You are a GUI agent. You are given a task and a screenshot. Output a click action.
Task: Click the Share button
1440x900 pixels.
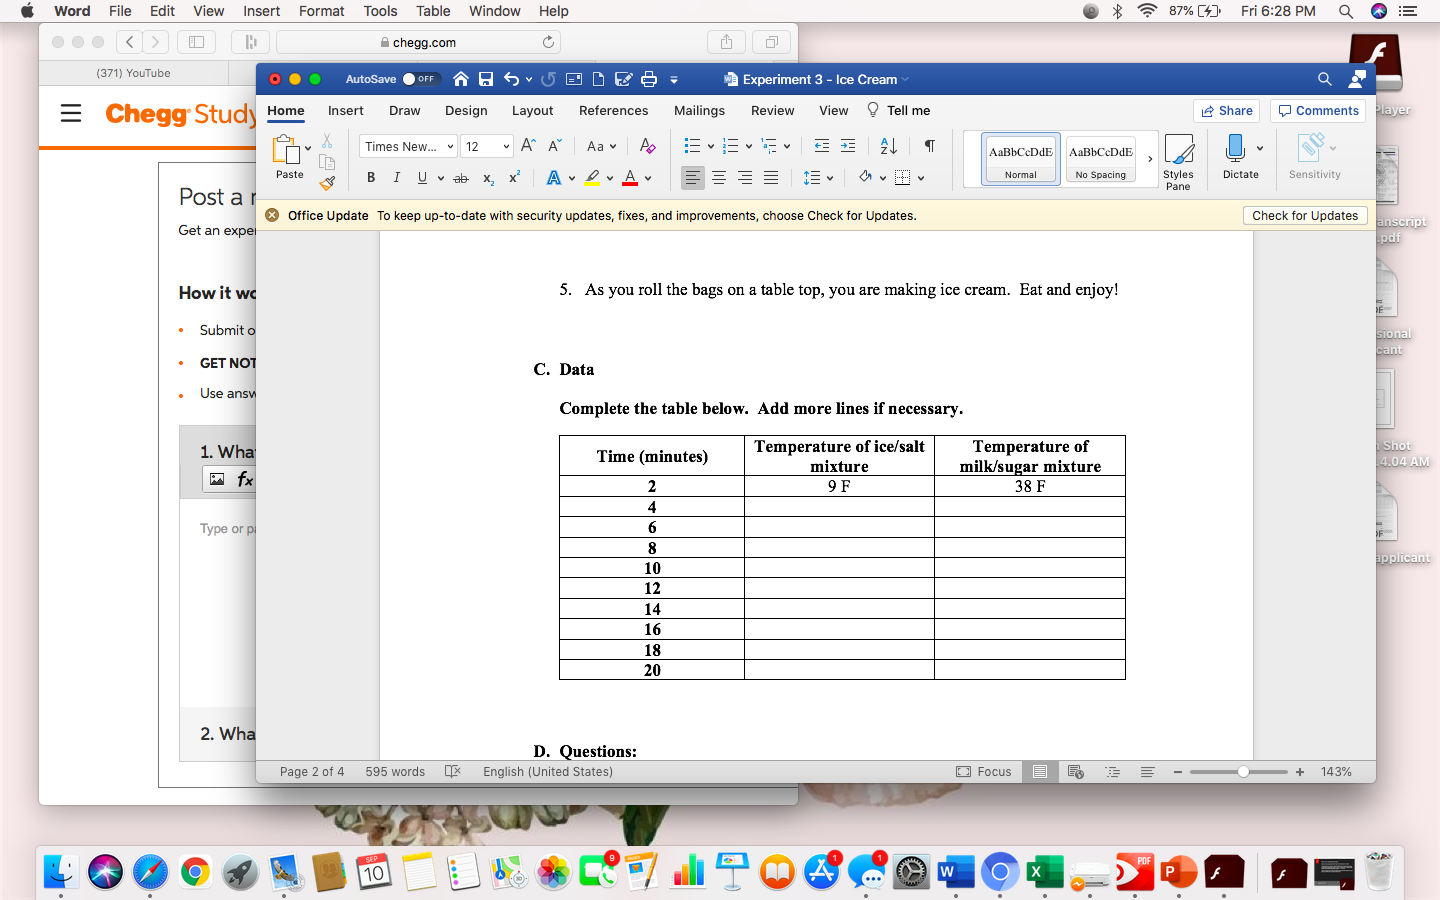[1226, 111]
